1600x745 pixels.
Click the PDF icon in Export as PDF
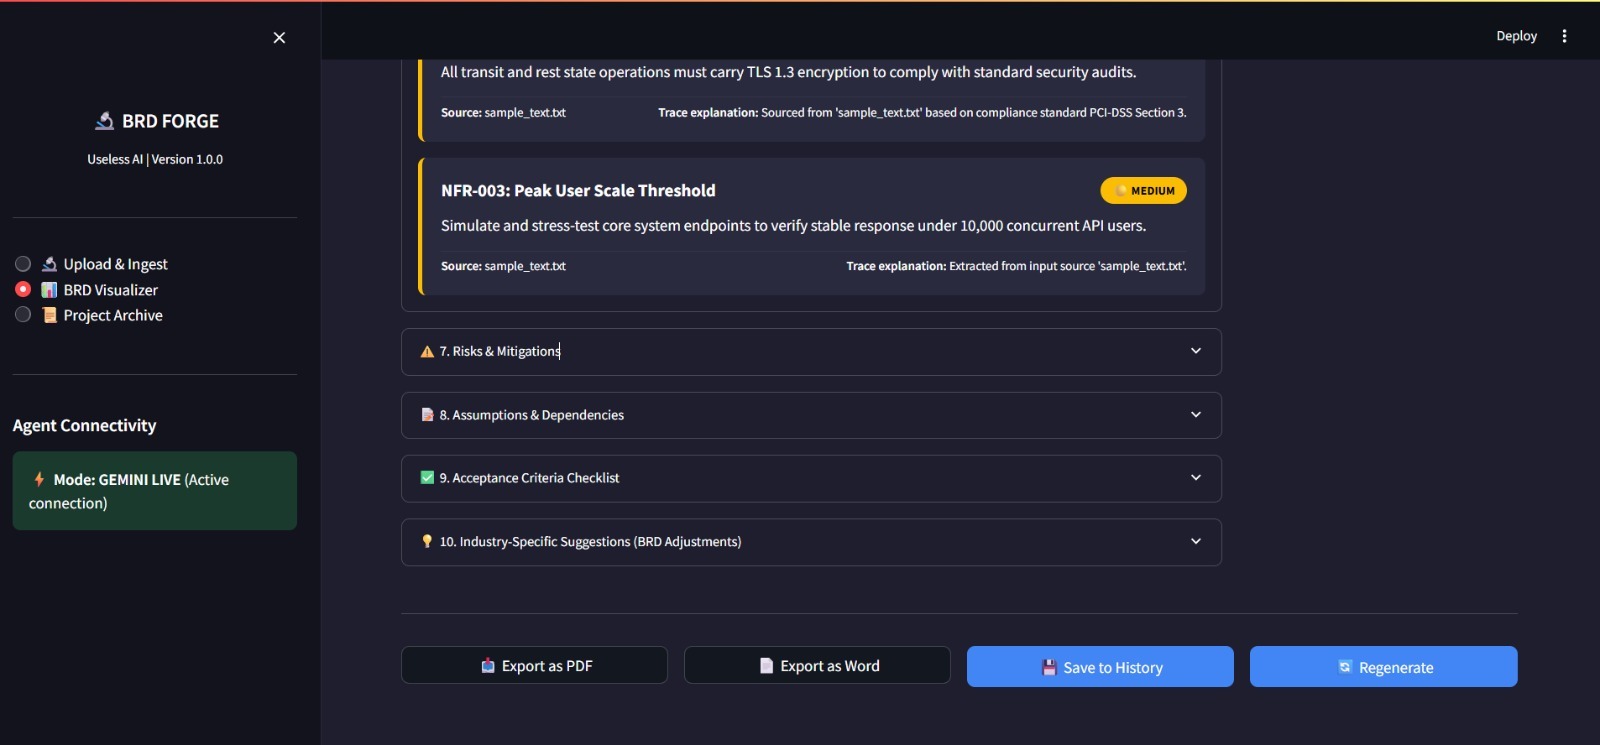488,666
